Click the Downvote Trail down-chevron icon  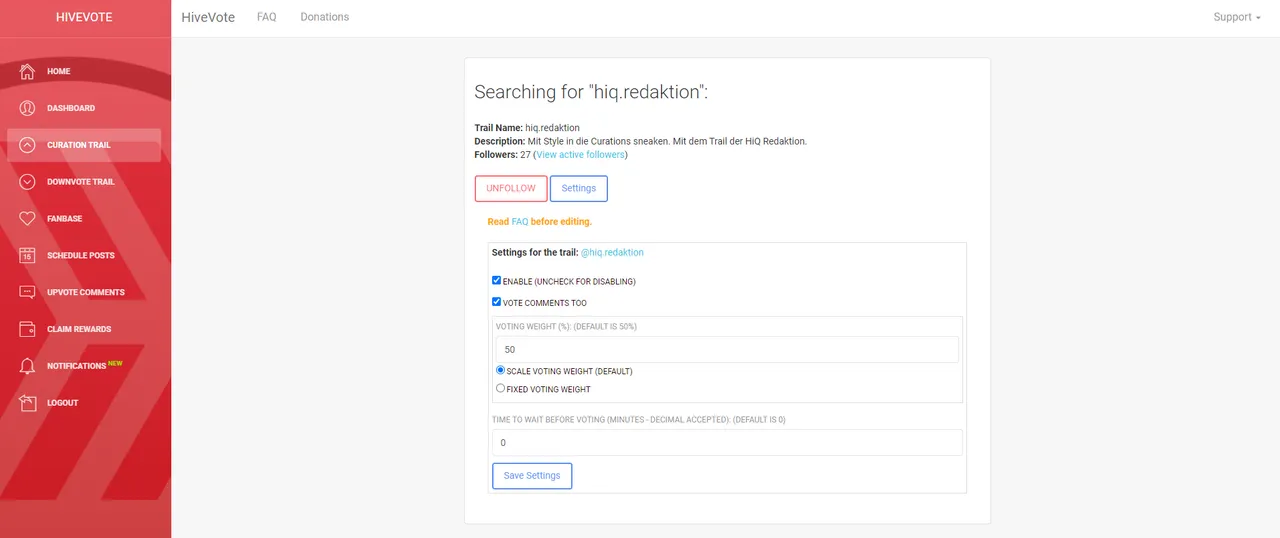click(27, 182)
